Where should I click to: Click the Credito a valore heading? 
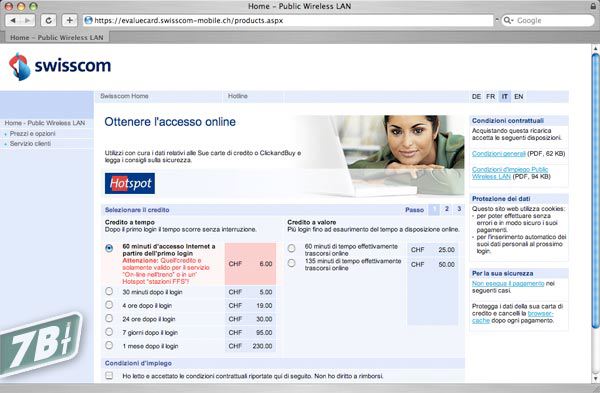coord(311,222)
